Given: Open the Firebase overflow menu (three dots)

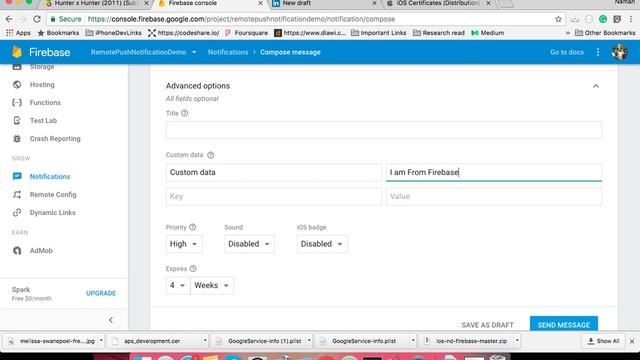Looking at the screenshot, I should click(598, 52).
